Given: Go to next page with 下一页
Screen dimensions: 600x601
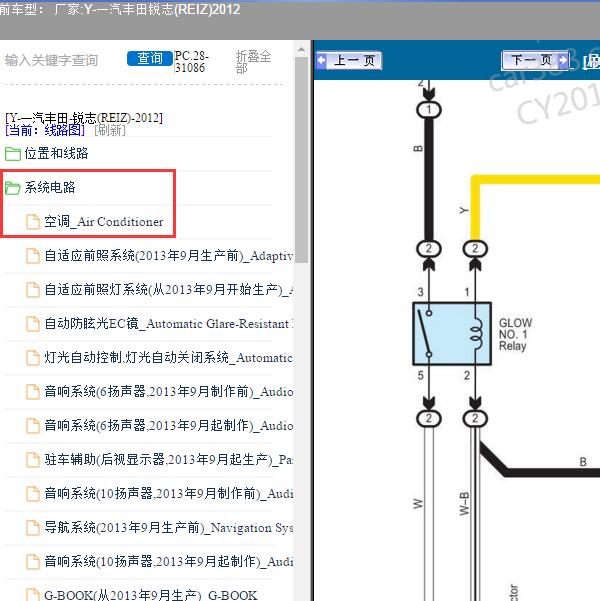Looking at the screenshot, I should [x=536, y=60].
